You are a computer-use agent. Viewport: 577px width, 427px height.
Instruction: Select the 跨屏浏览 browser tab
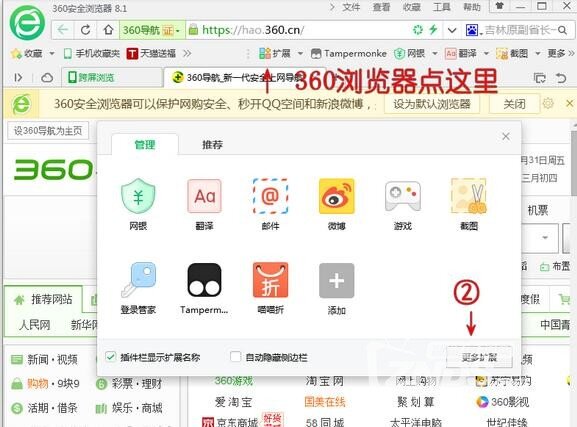[111, 77]
